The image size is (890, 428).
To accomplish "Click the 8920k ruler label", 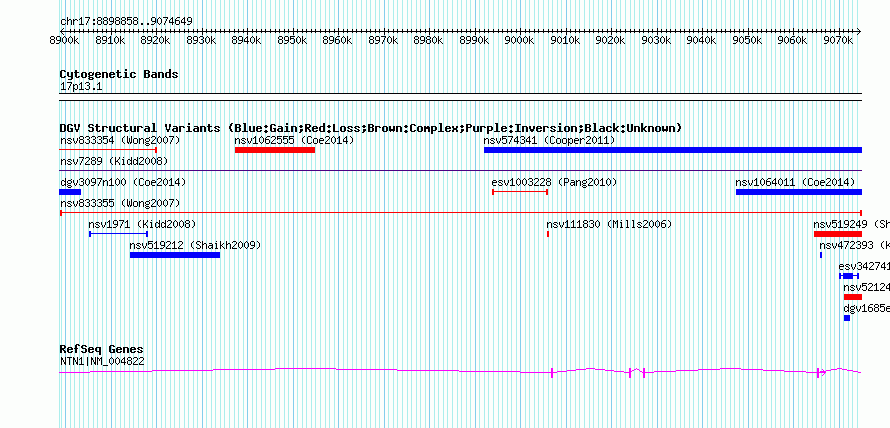I will pyautogui.click(x=156, y=41).
